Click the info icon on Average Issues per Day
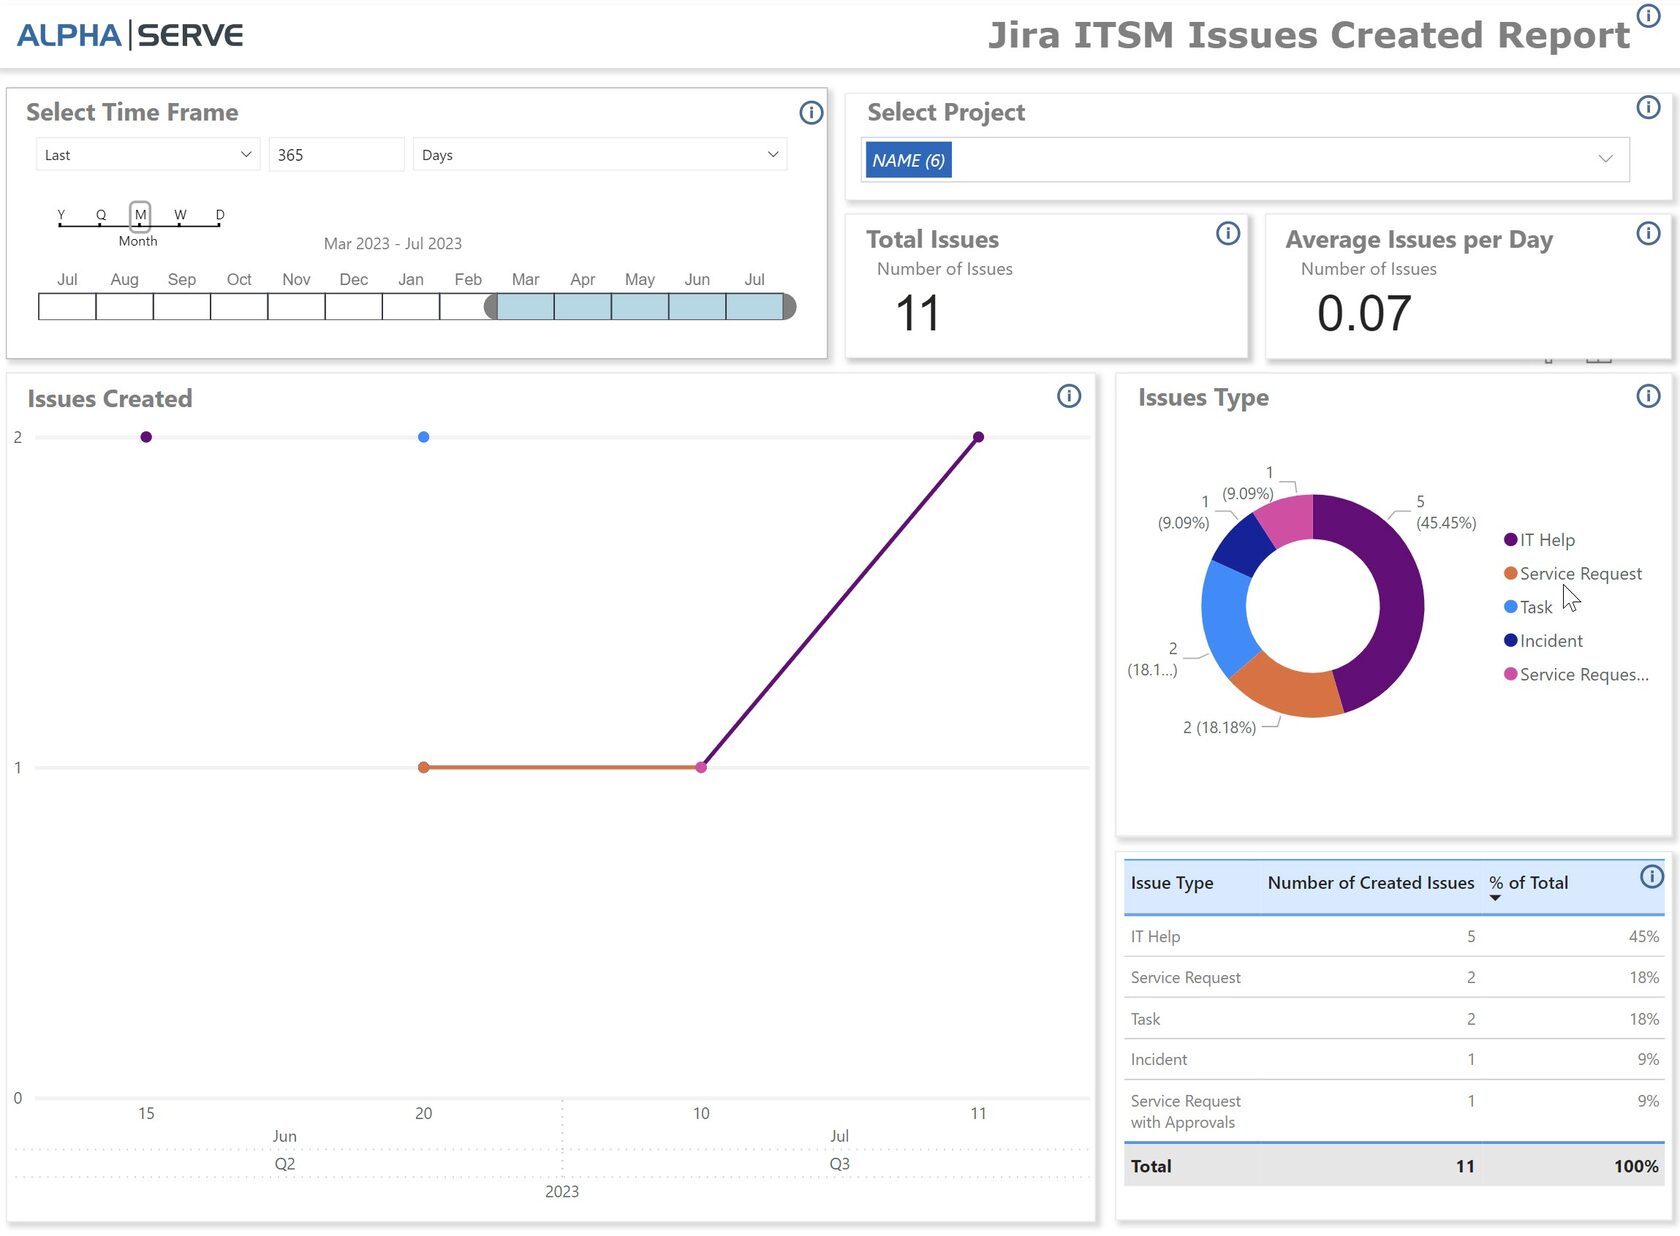 [1648, 233]
